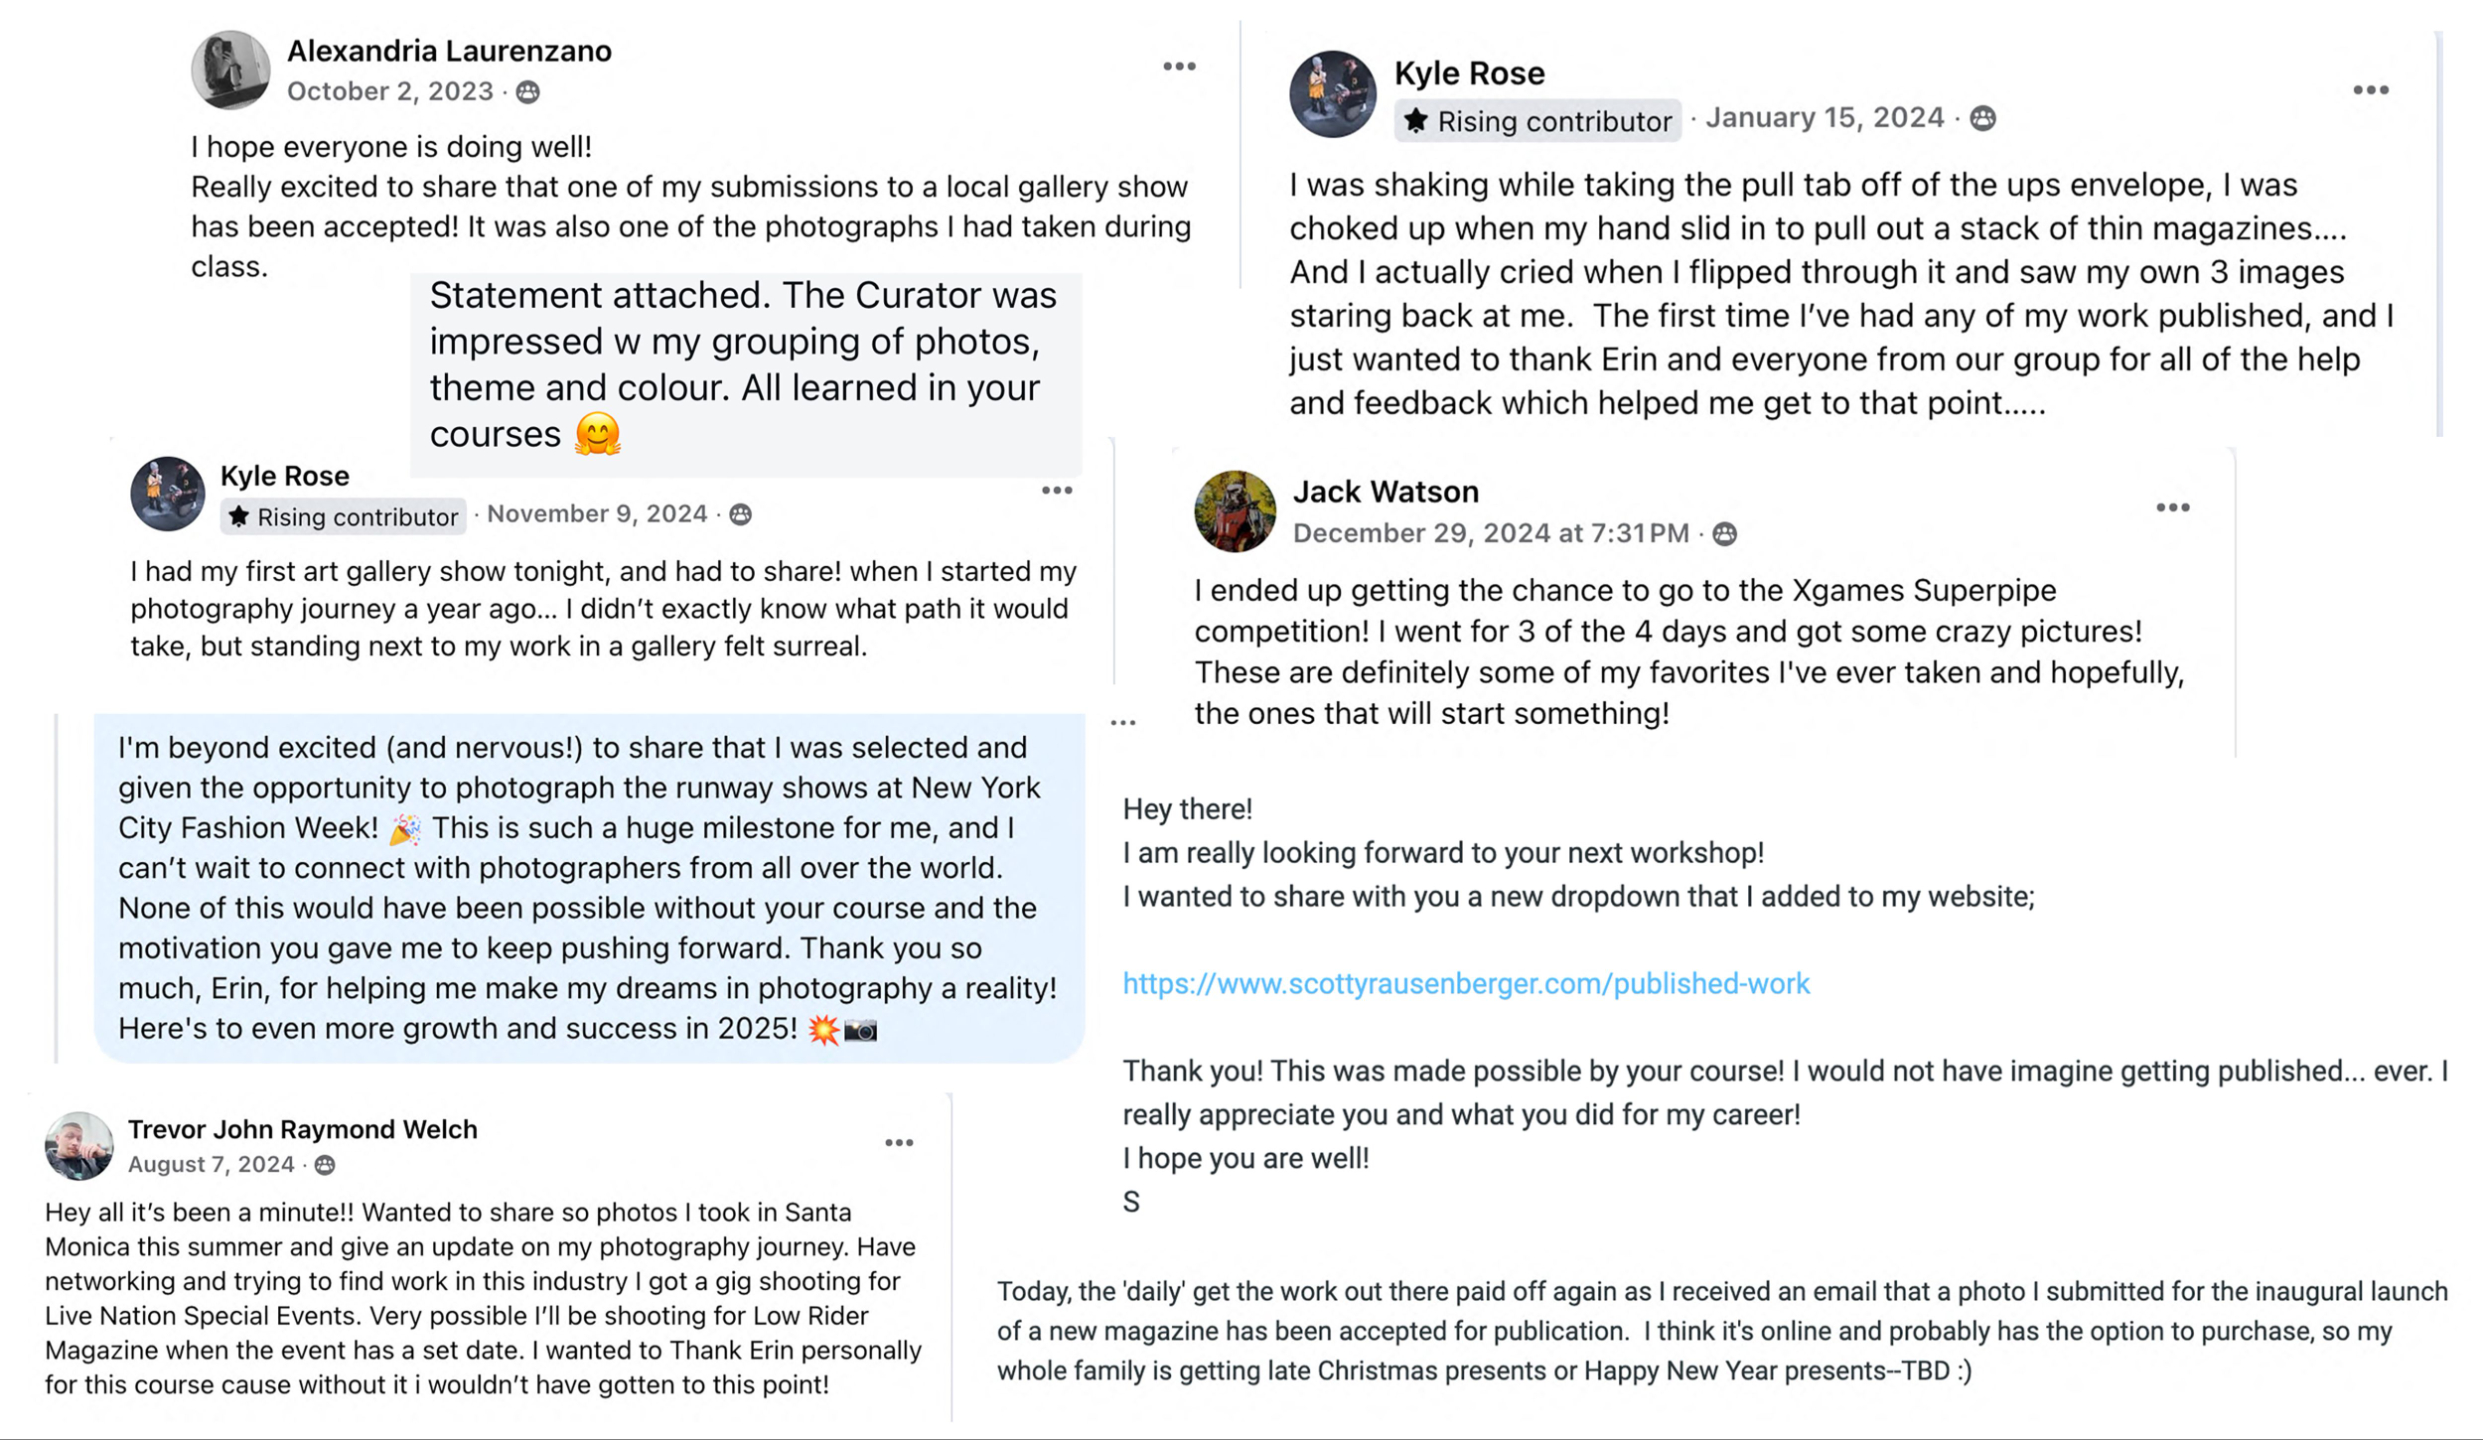Click group privacy icon beside November 9, 2024
Image resolution: width=2483 pixels, height=1440 pixels.
[741, 515]
